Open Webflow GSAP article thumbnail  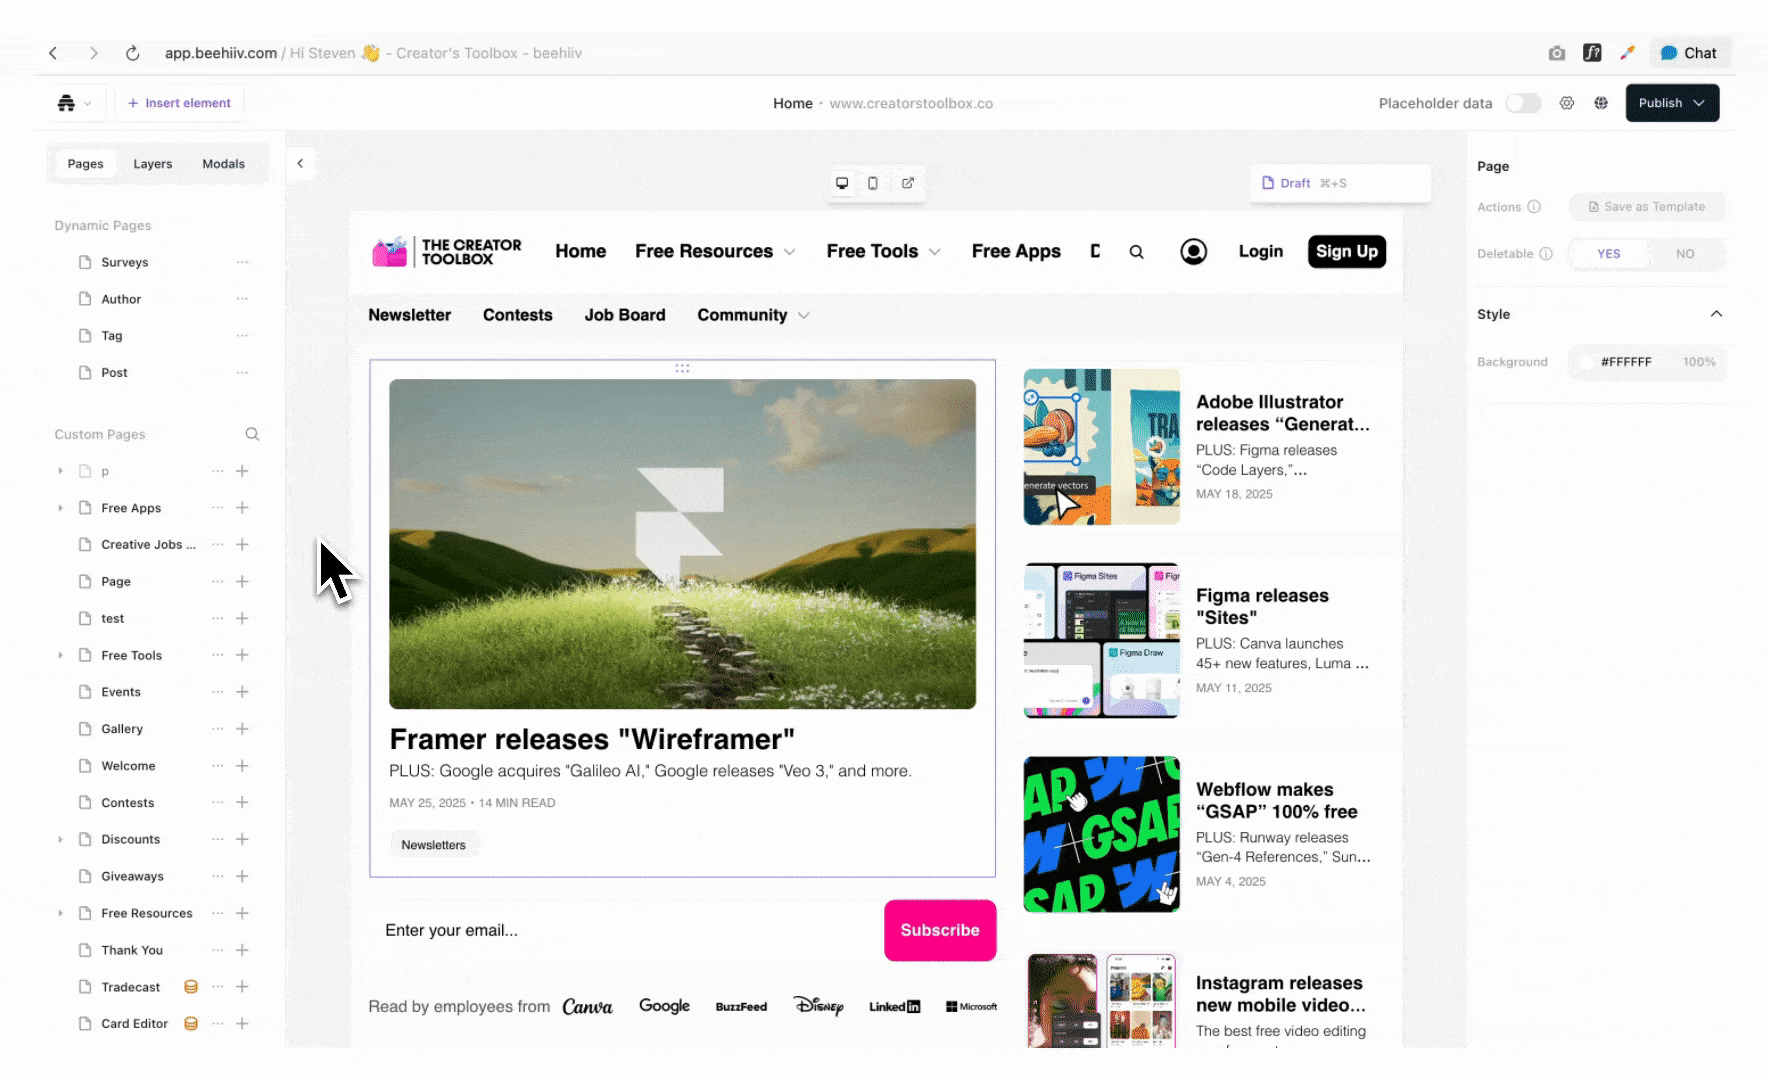1101,834
